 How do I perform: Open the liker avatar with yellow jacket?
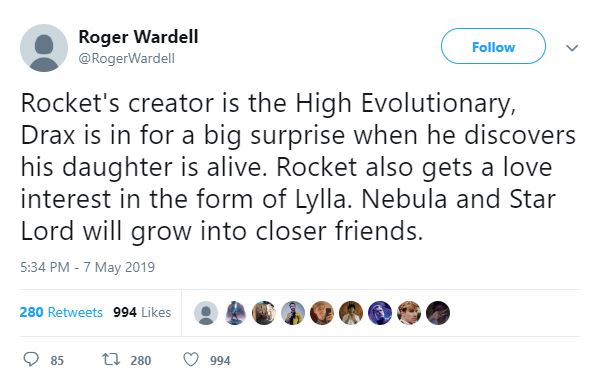[x=293, y=313]
